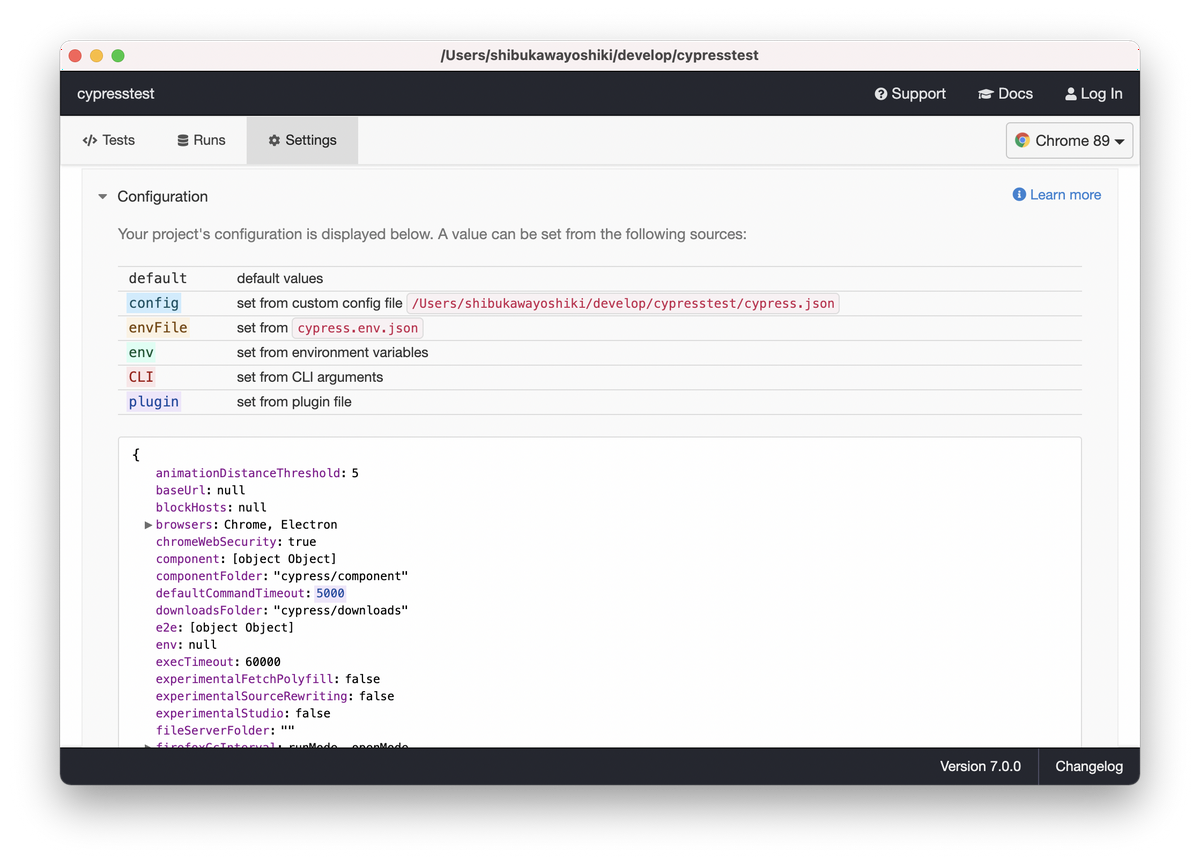Click the fileServerFolder key
The height and width of the screenshot is (865, 1200).
(214, 731)
